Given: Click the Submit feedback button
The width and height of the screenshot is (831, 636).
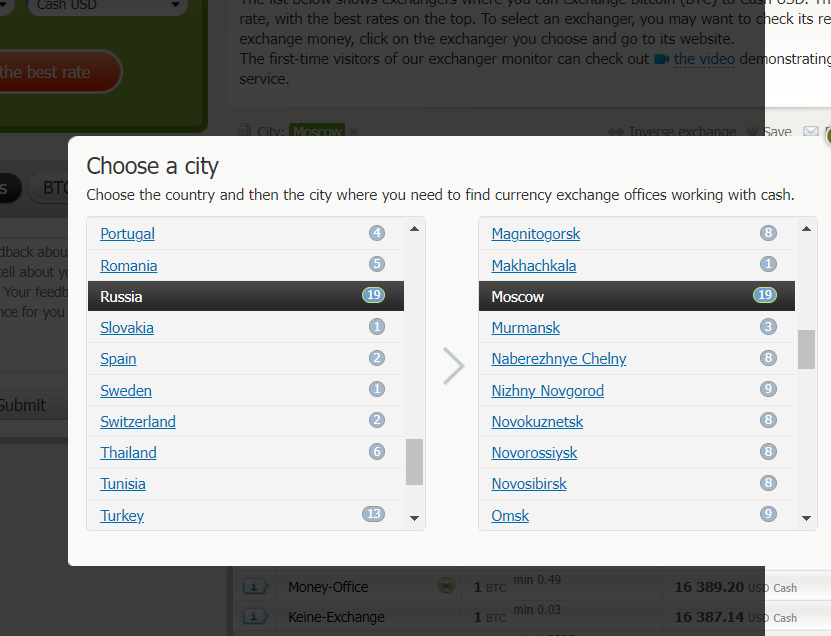Looking at the screenshot, I should point(22,405).
